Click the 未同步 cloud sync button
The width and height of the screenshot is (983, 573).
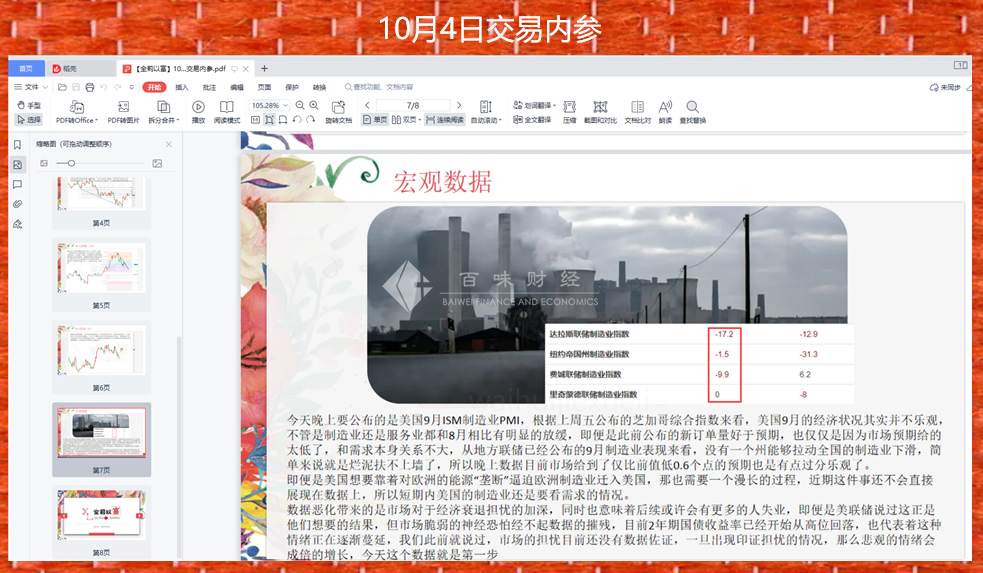point(945,87)
